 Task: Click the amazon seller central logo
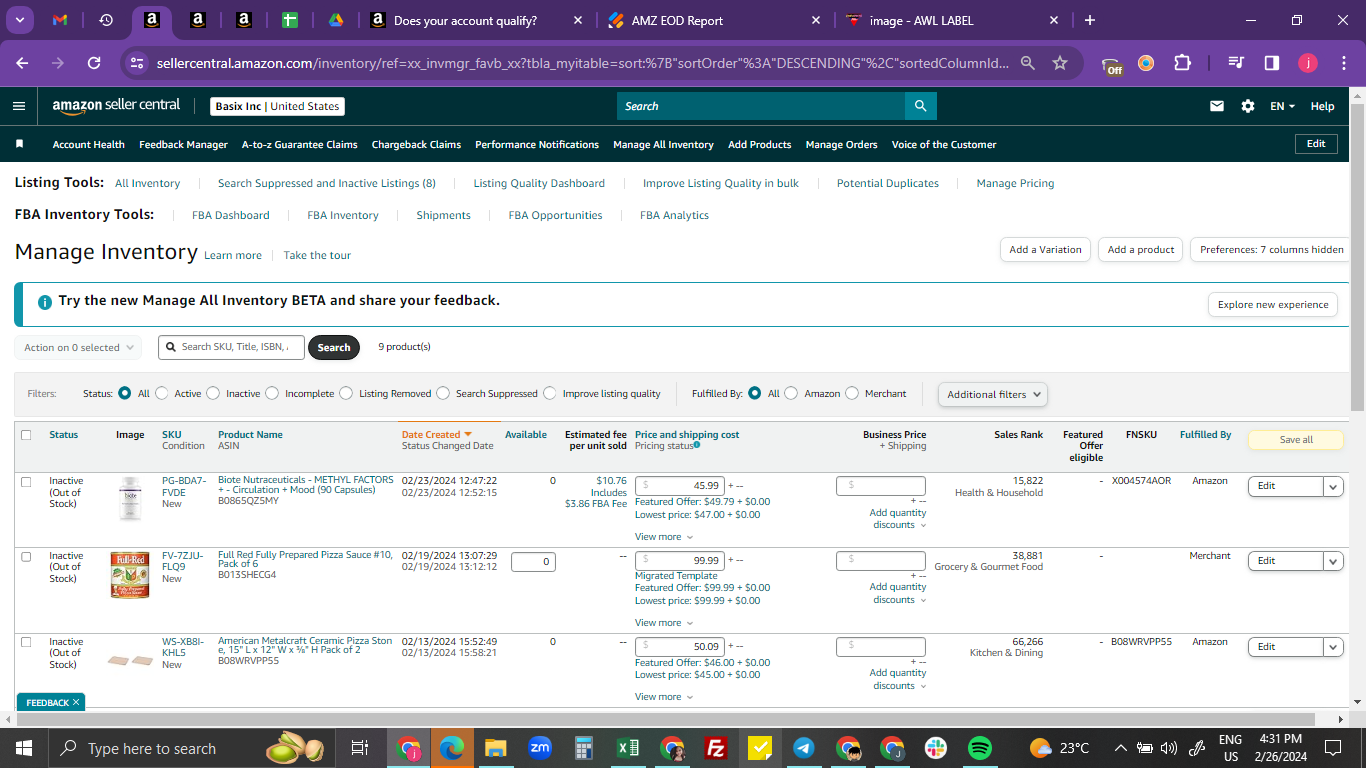(116, 106)
